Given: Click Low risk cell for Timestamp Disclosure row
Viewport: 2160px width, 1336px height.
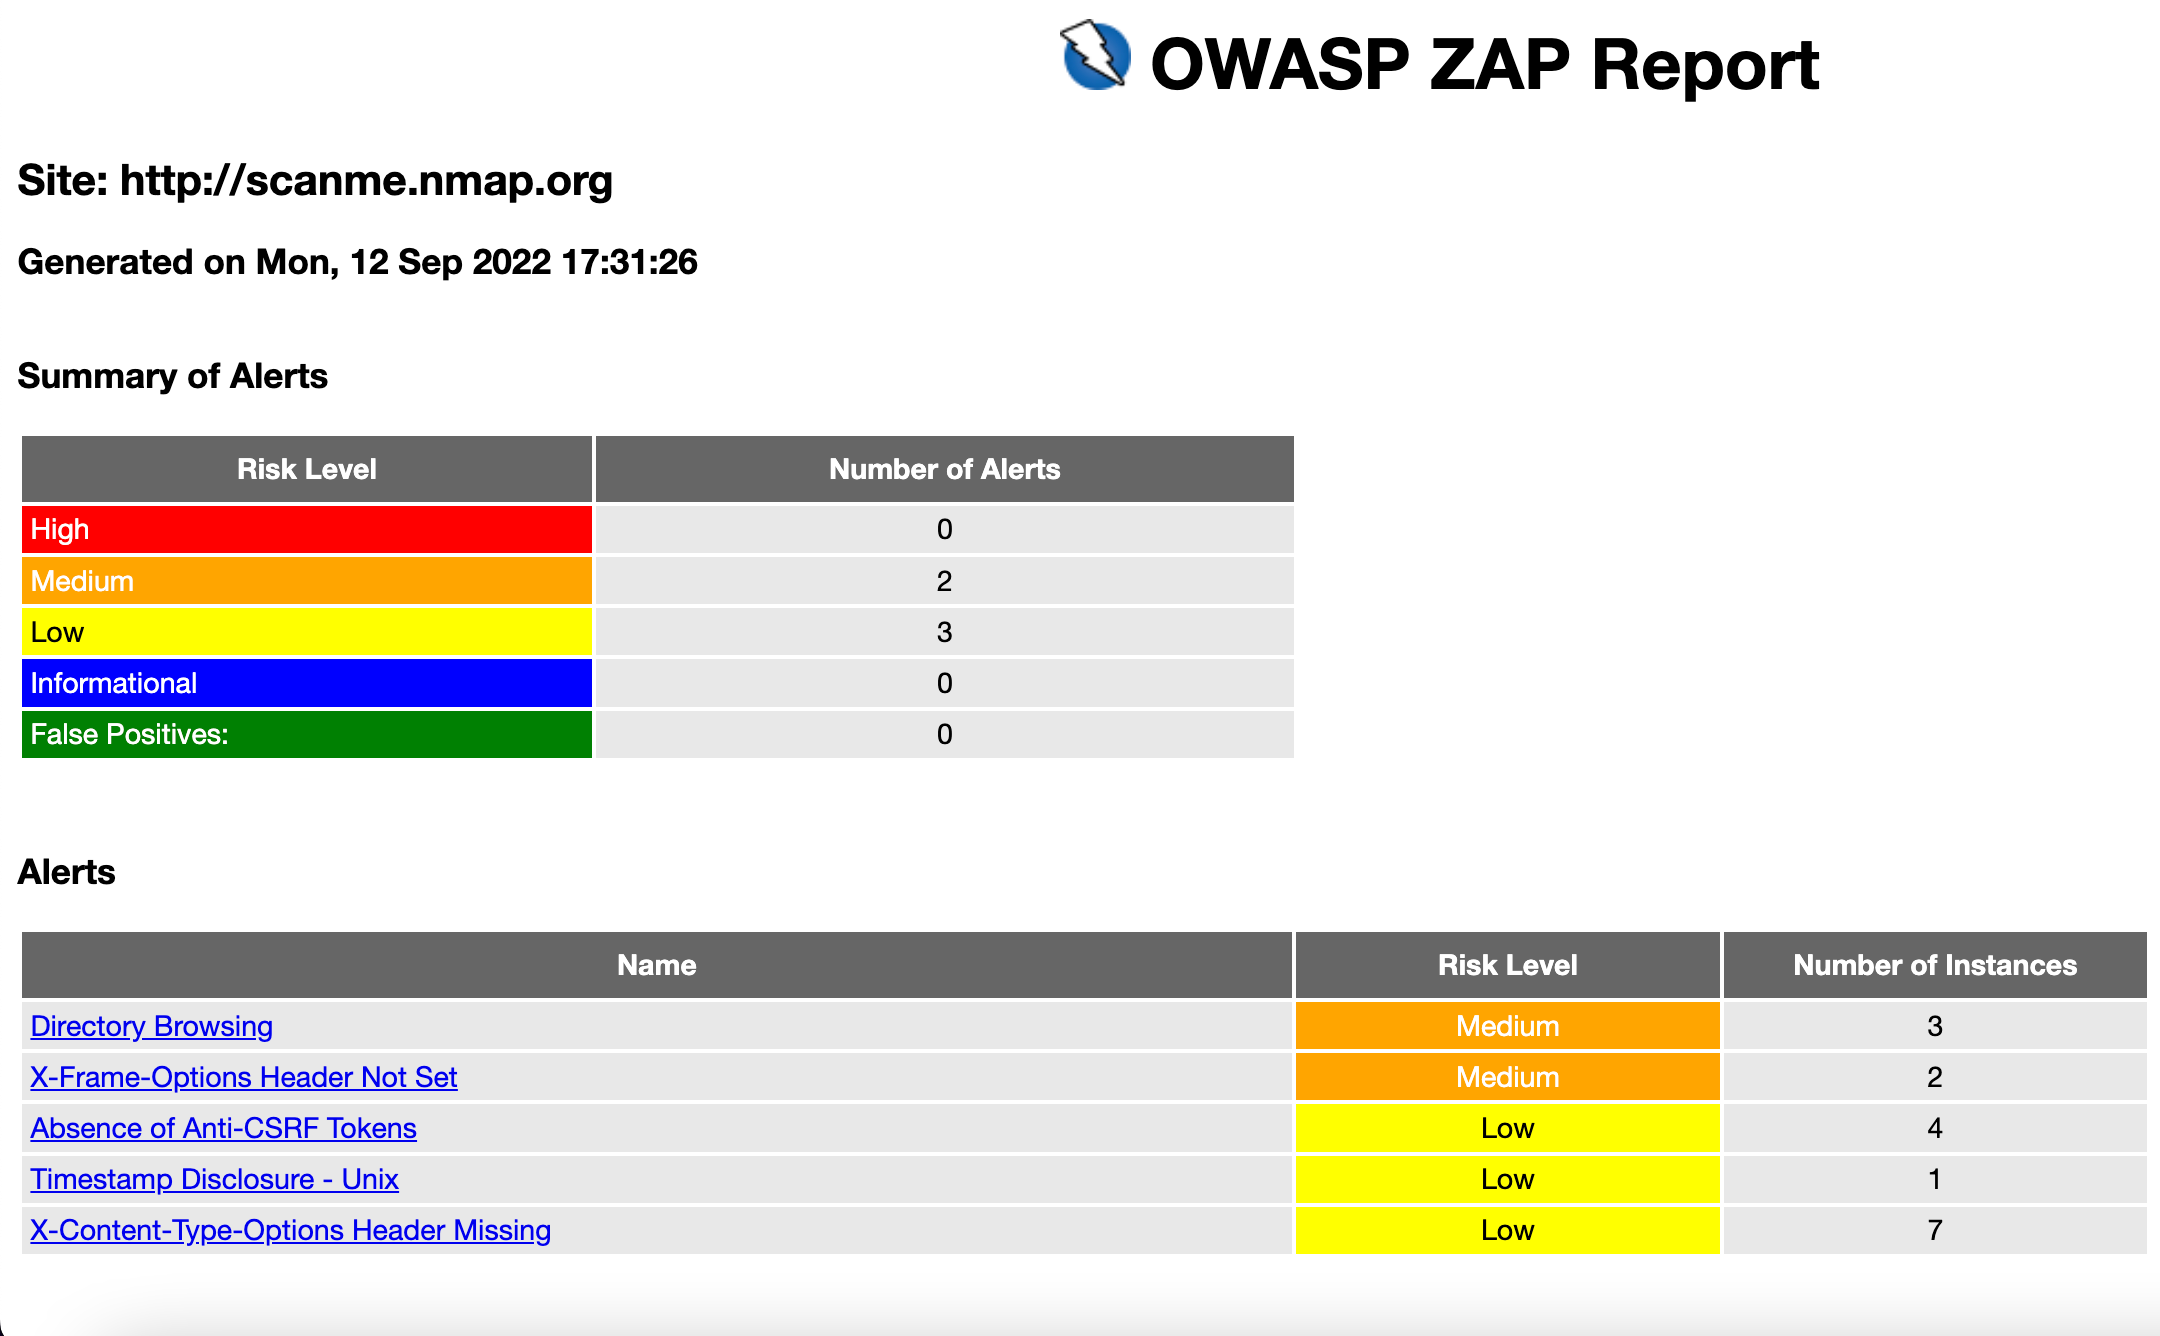Looking at the screenshot, I should [x=1507, y=1179].
